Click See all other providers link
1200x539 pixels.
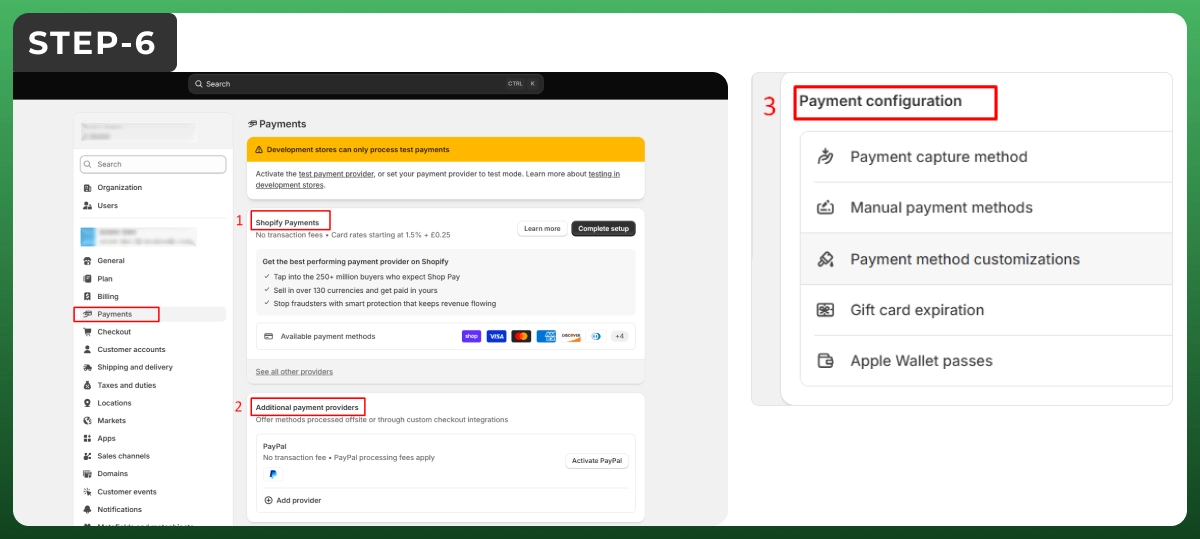pos(294,372)
